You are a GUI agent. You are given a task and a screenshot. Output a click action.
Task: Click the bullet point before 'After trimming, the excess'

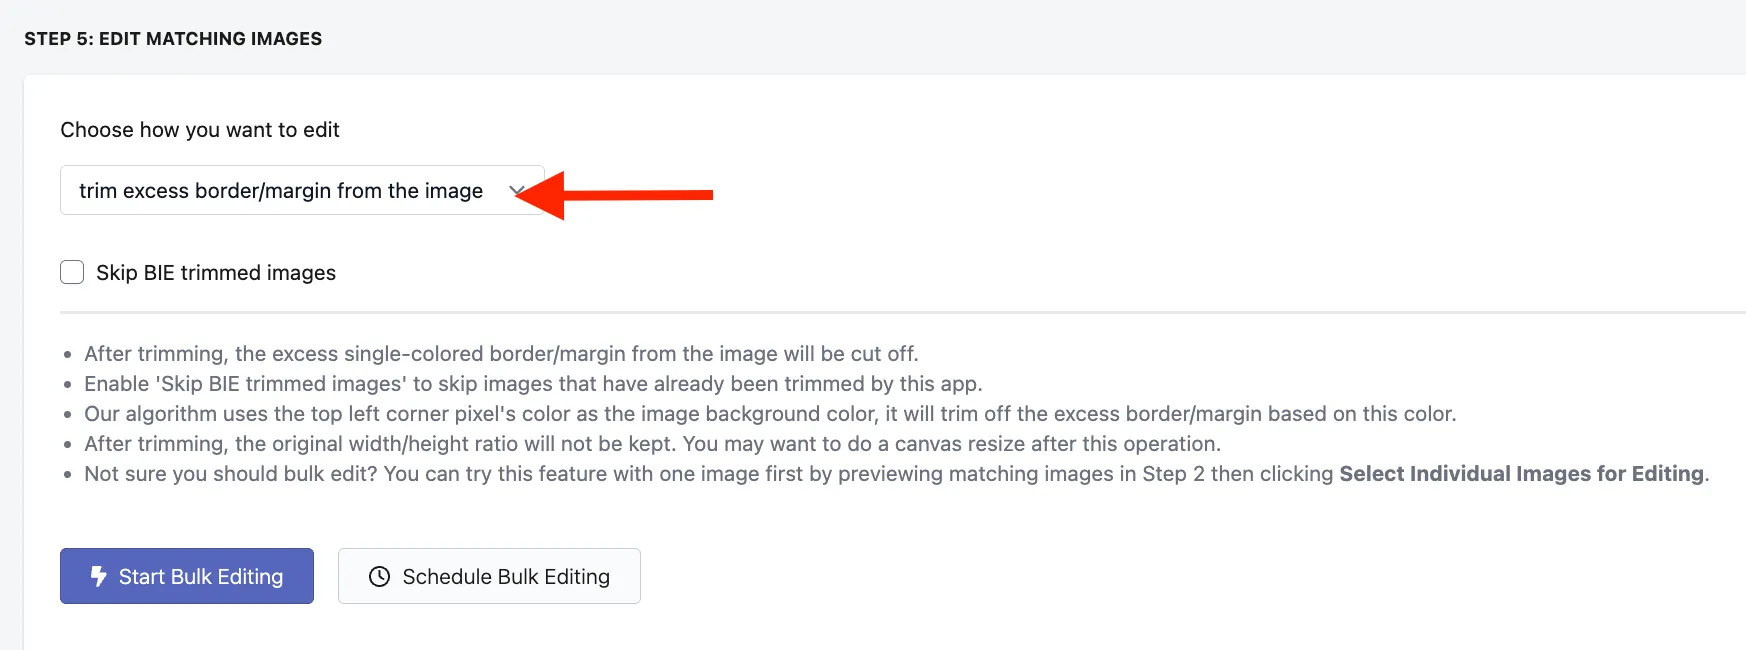click(x=68, y=355)
